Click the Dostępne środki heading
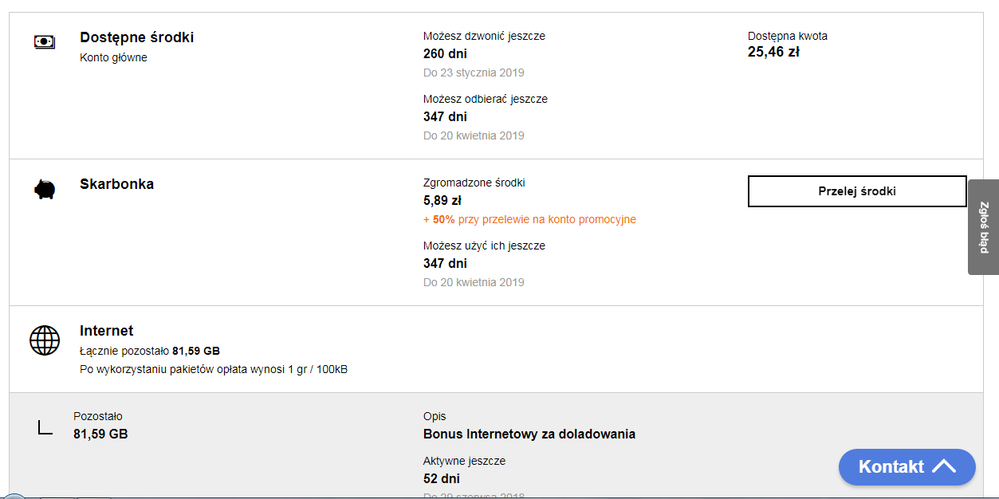 [137, 37]
